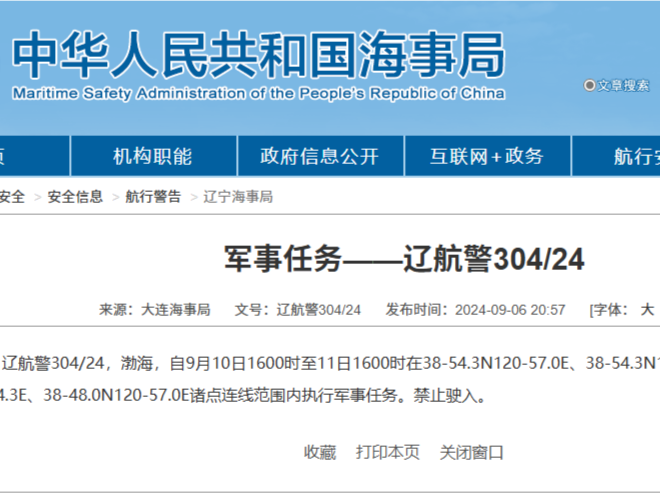The image size is (660, 496).
Task: Click 打印本页 to print
Action: (388, 453)
